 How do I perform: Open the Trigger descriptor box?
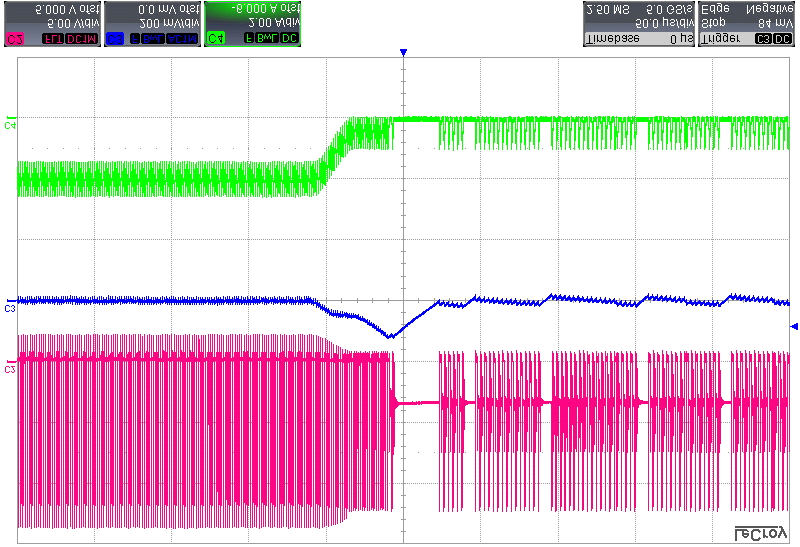point(747,20)
